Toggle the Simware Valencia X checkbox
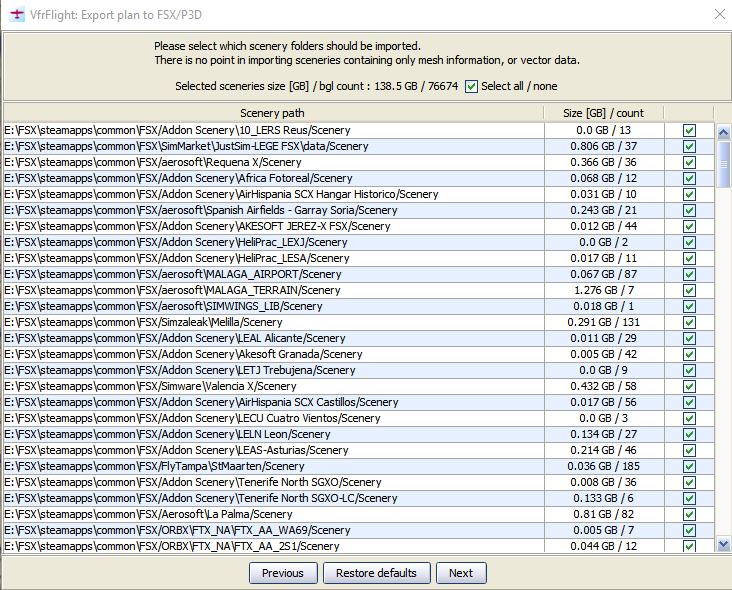 tap(689, 386)
